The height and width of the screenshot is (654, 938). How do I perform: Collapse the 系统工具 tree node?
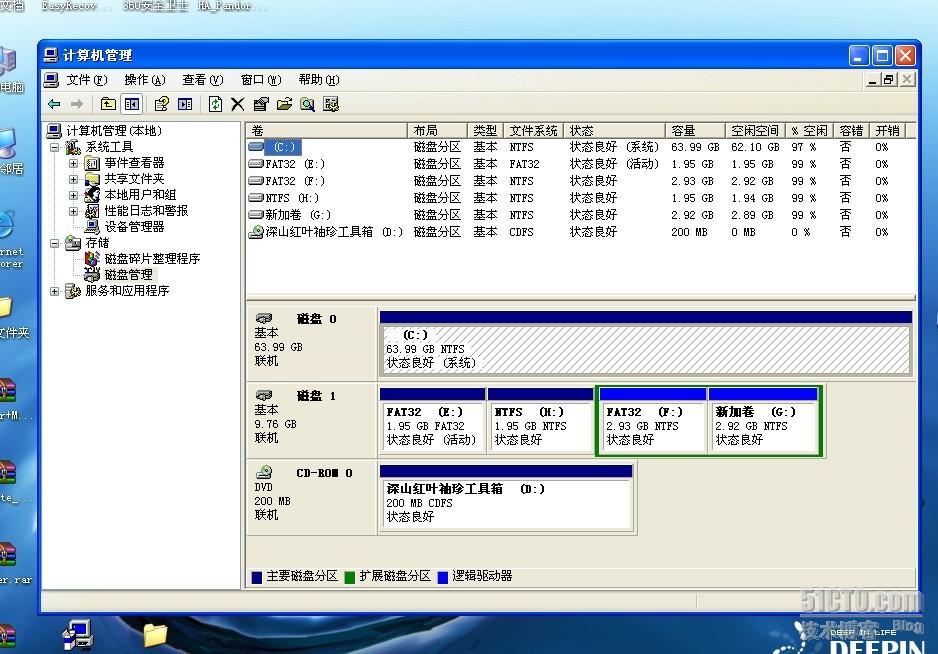pos(54,147)
